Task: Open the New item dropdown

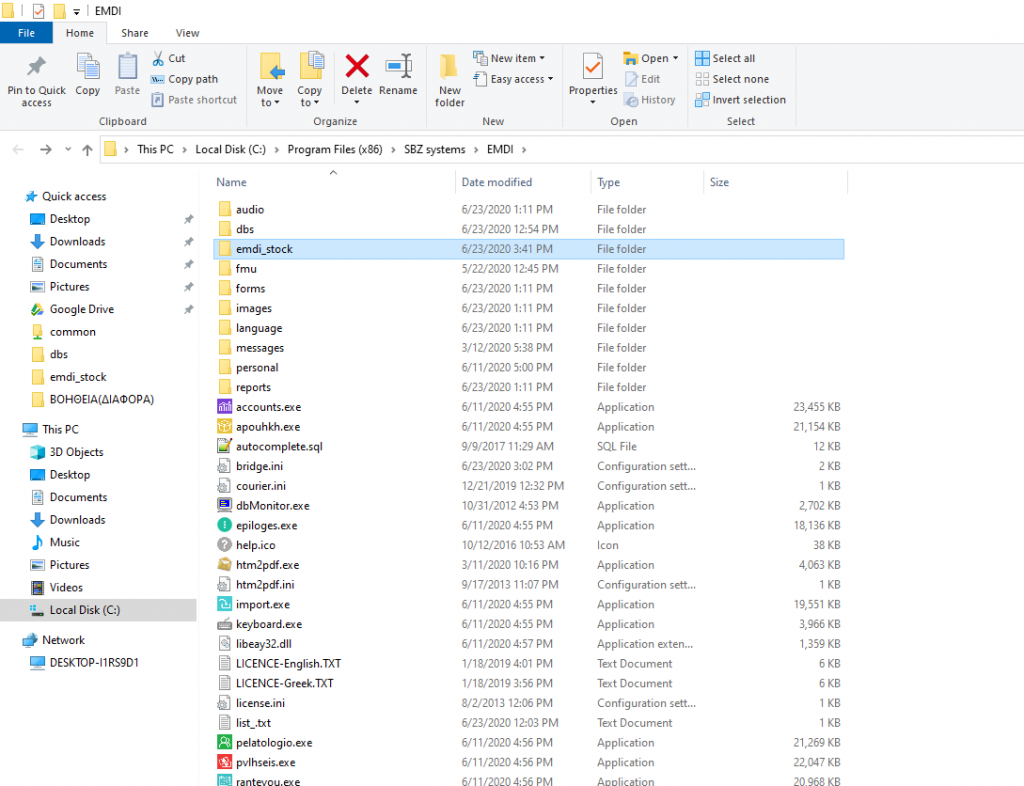Action: [514, 58]
